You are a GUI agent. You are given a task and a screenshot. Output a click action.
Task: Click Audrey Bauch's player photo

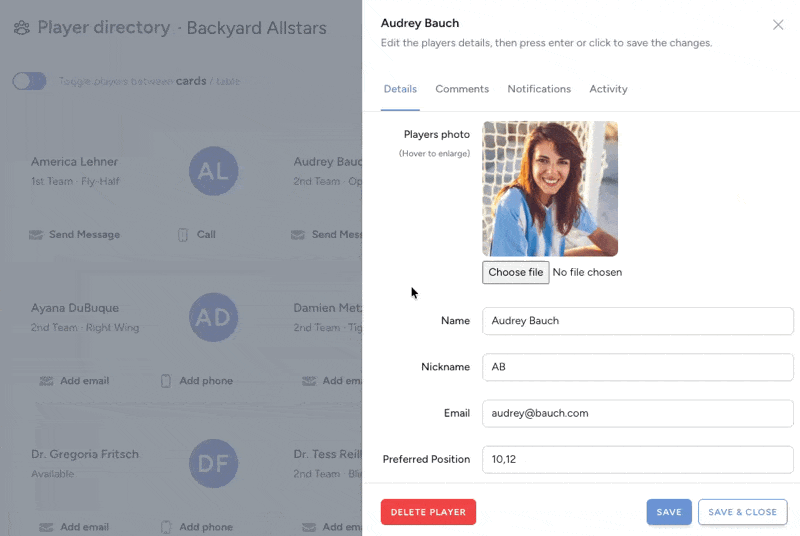pos(550,189)
